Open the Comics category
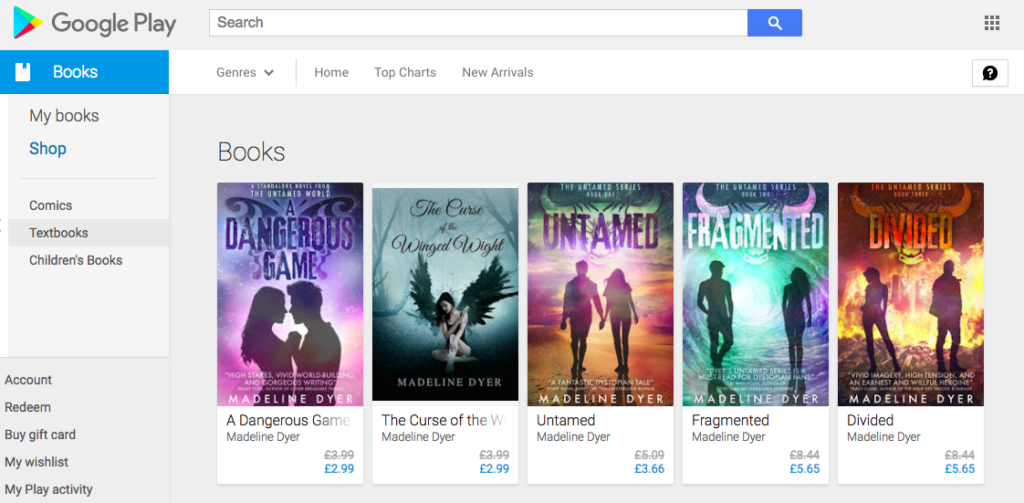The image size is (1024, 503). 50,205
